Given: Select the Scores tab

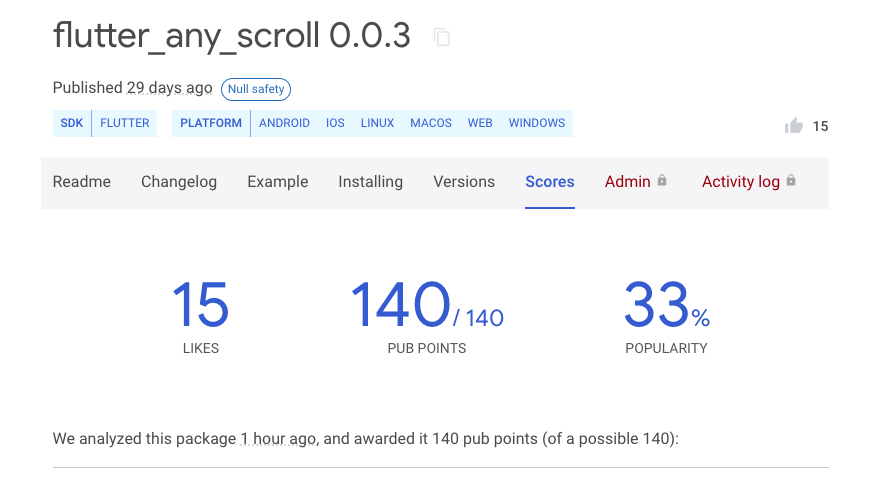Looking at the screenshot, I should 550,182.
